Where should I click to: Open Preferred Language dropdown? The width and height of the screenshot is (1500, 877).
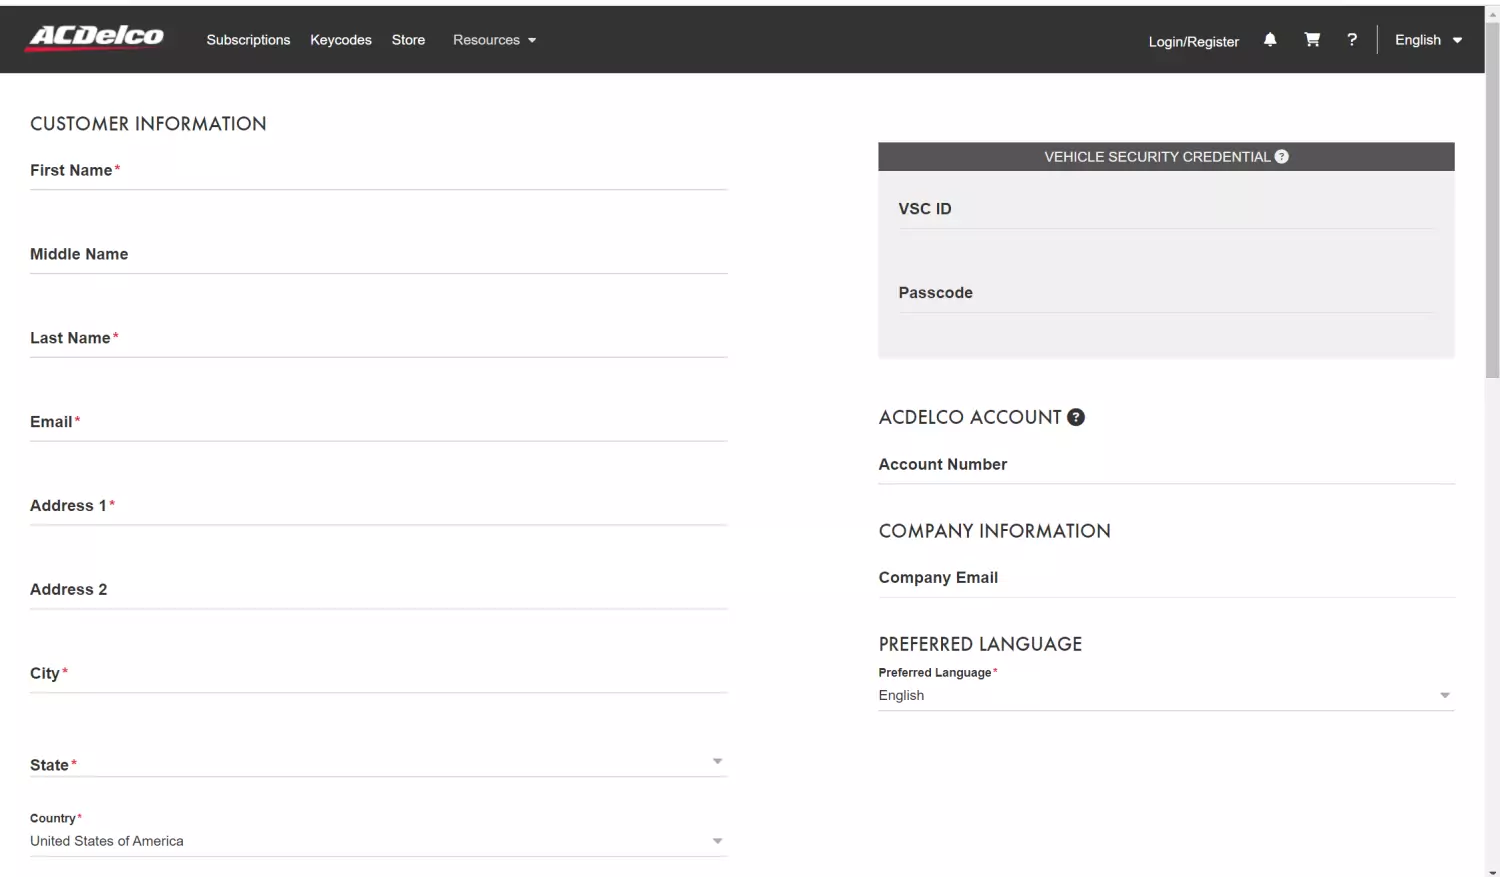1166,696
